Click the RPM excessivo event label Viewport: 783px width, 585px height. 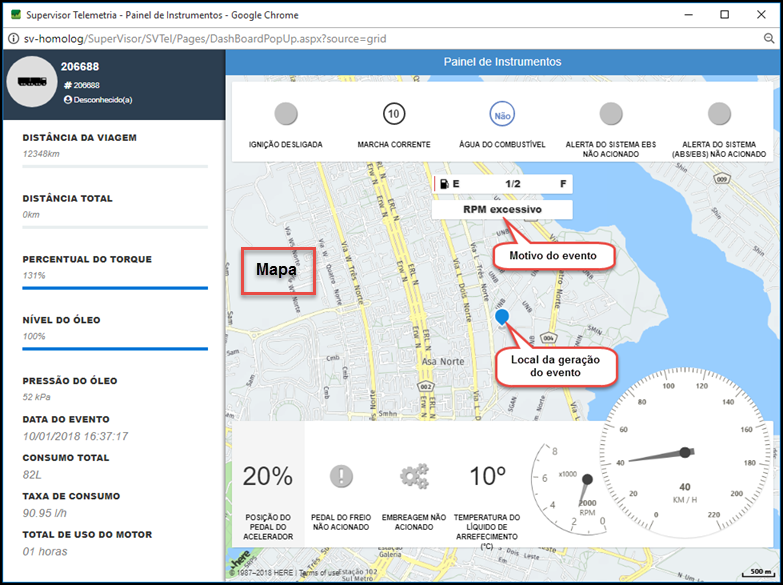(502, 209)
